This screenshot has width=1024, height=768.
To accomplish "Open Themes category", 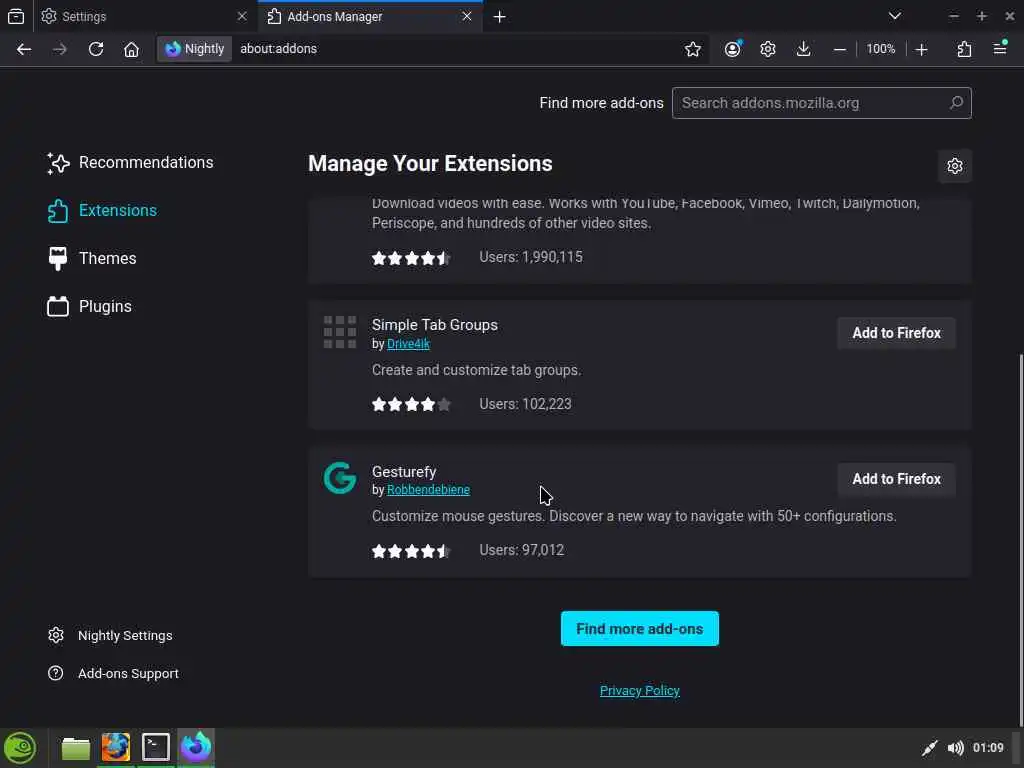I will 92,259.
